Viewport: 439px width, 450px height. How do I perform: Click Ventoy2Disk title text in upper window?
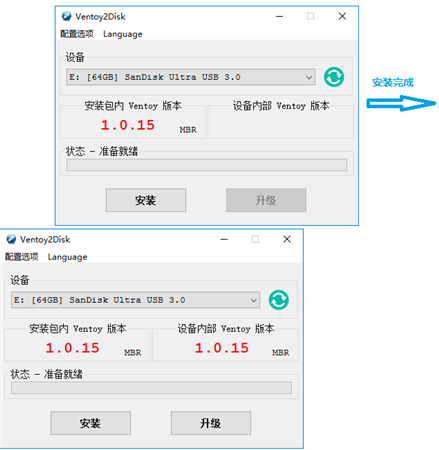tap(100, 17)
